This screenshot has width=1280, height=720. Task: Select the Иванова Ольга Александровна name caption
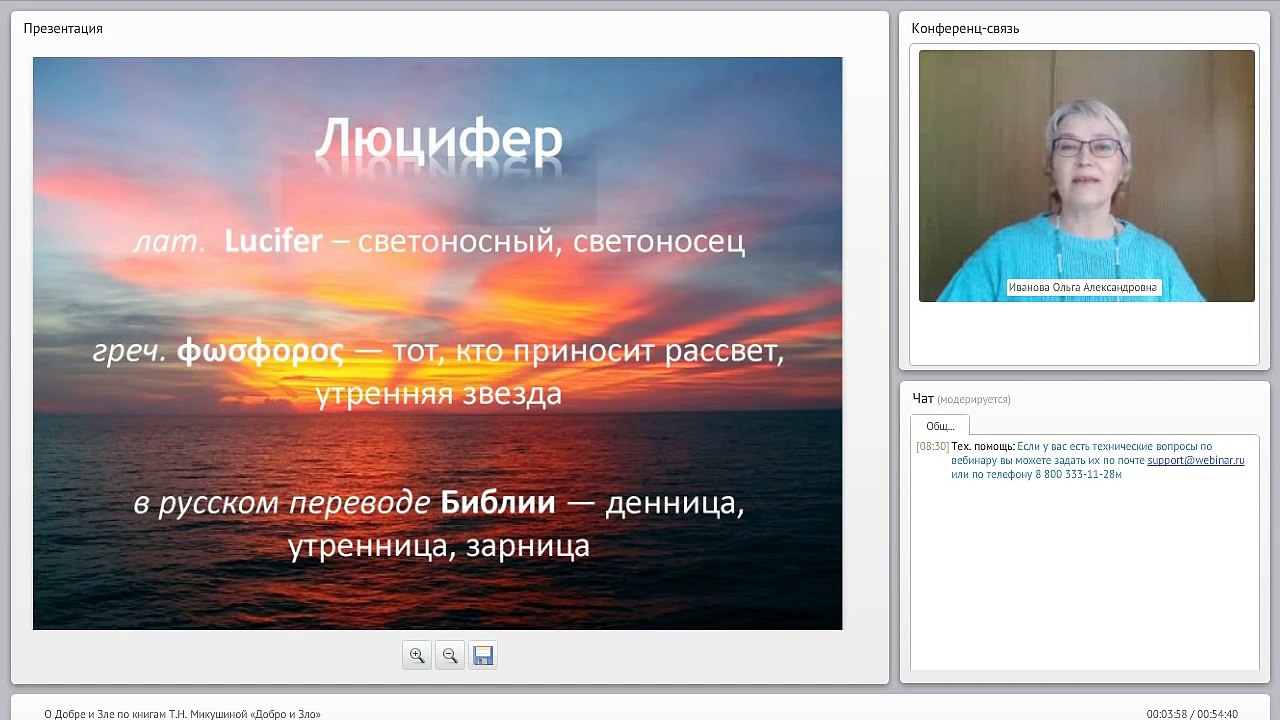pyautogui.click(x=1083, y=287)
